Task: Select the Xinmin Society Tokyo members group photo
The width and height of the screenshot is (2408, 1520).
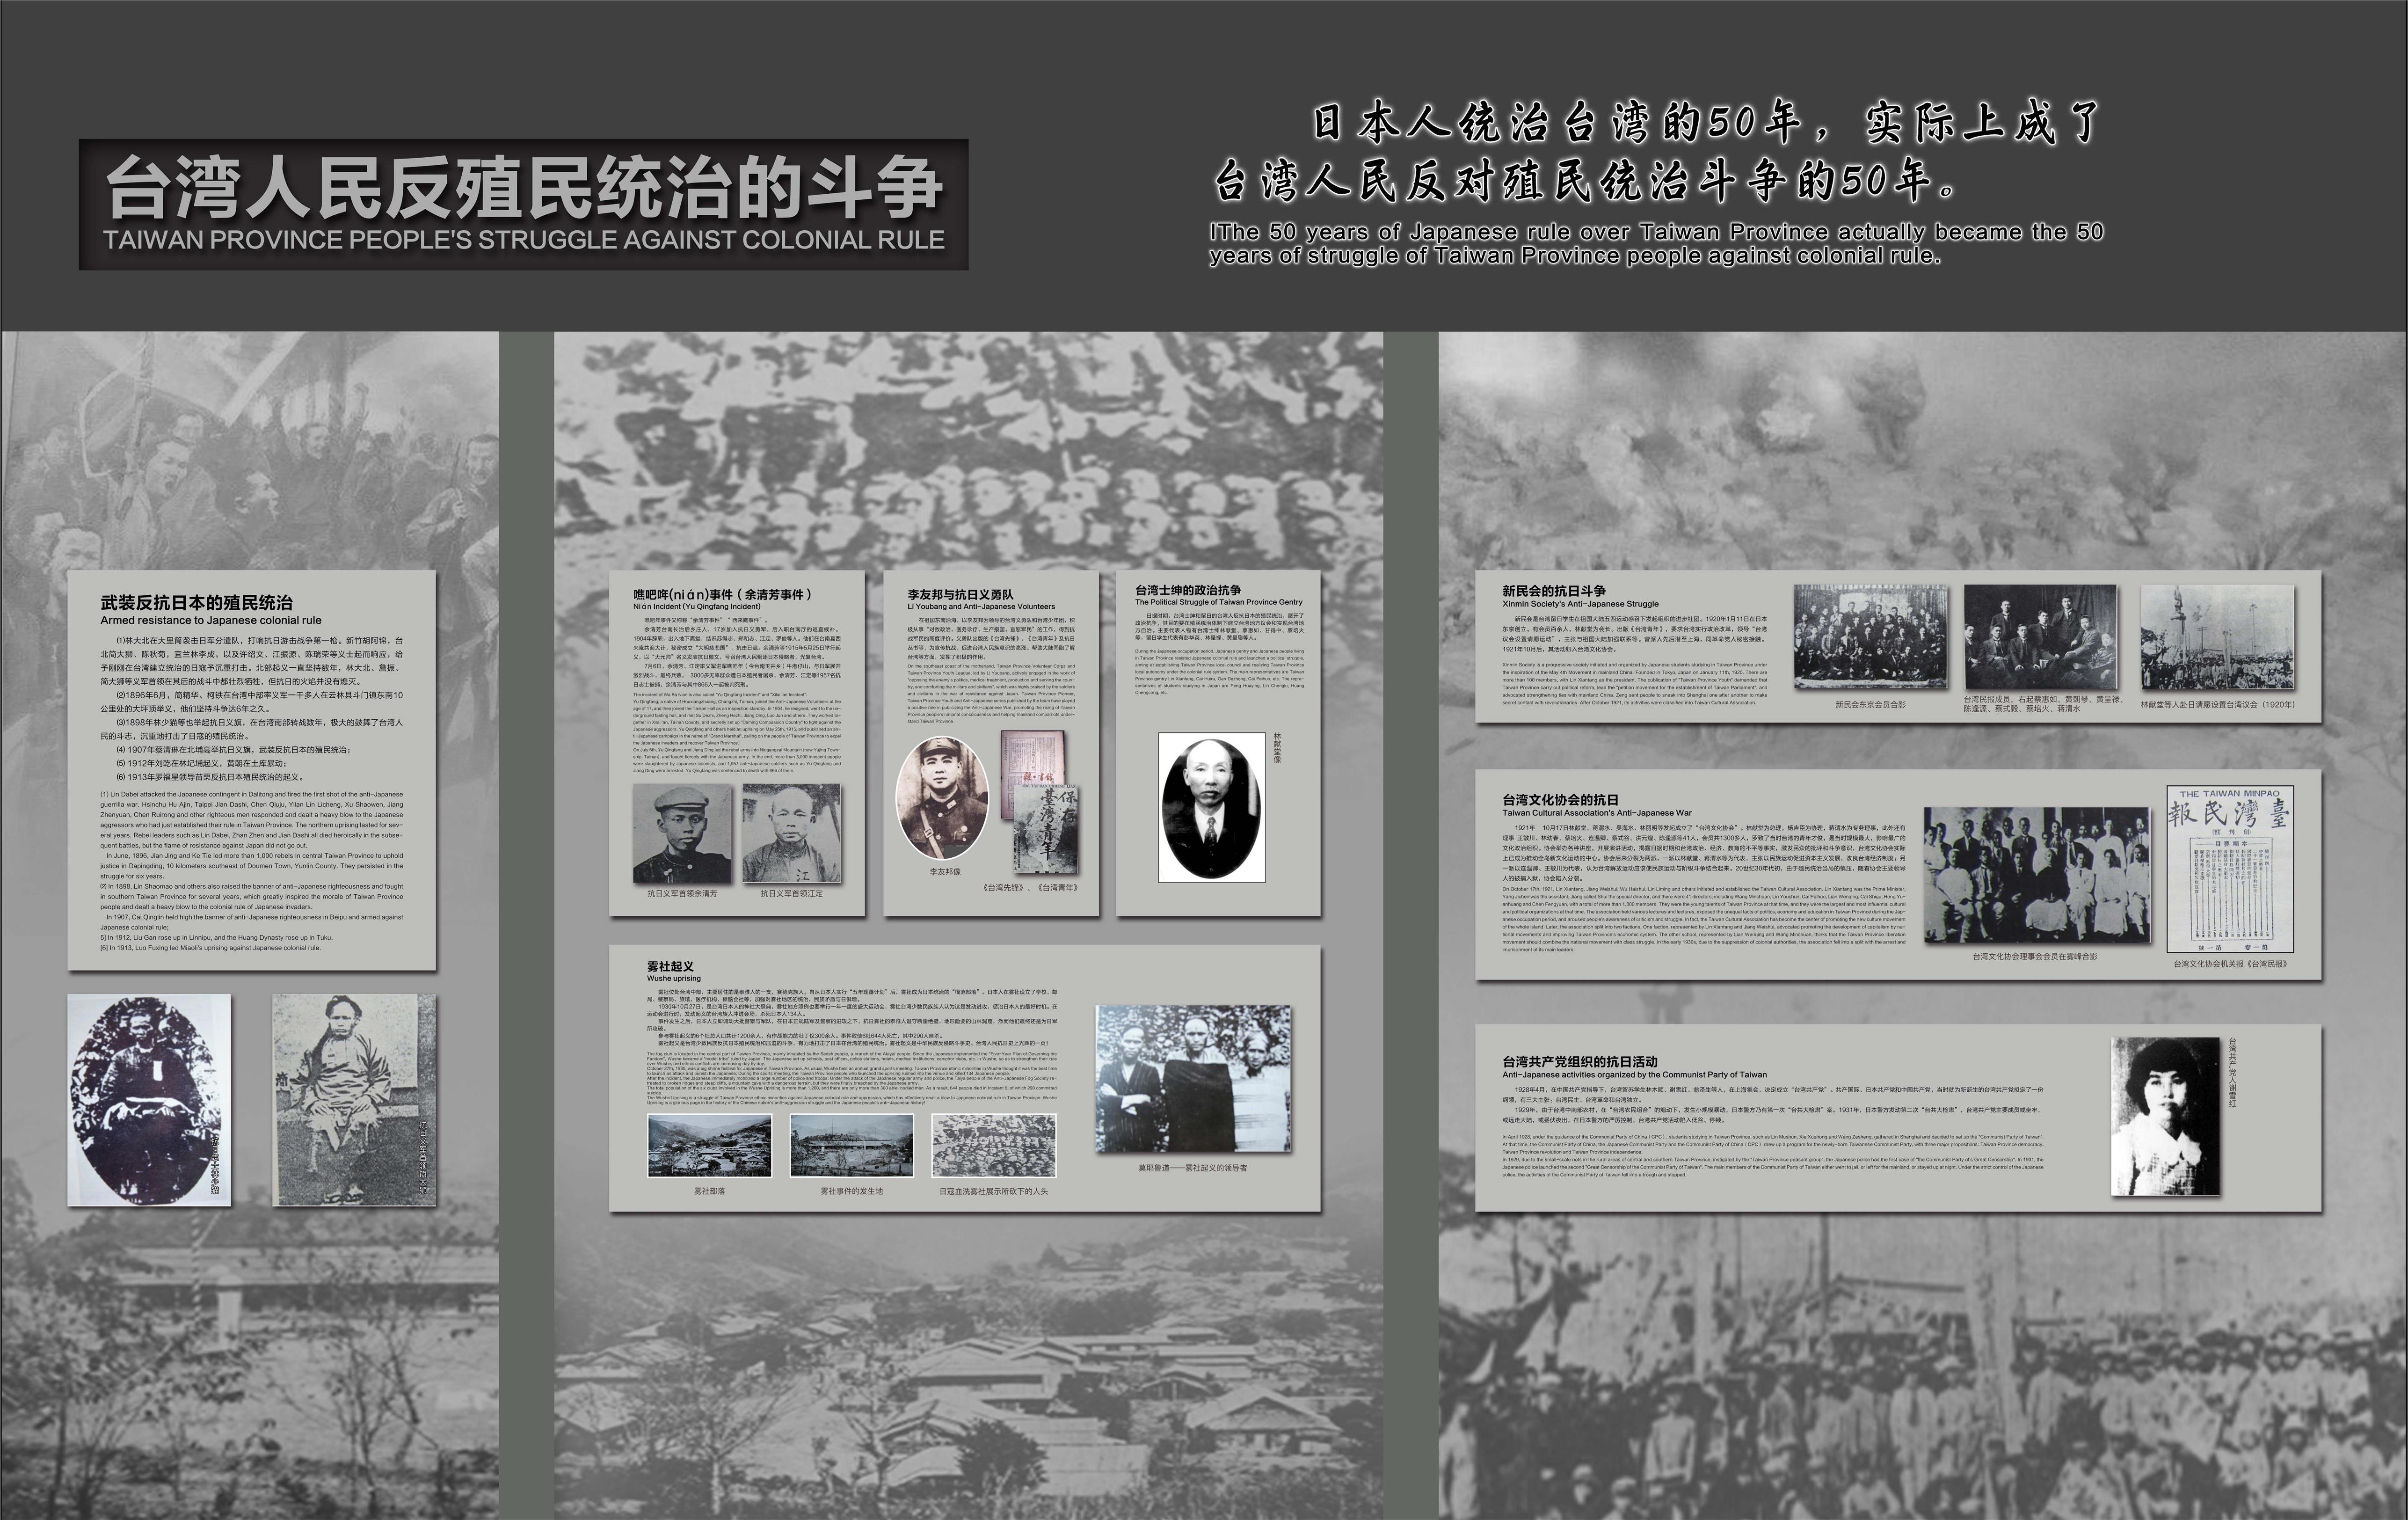Action: 1870,636
